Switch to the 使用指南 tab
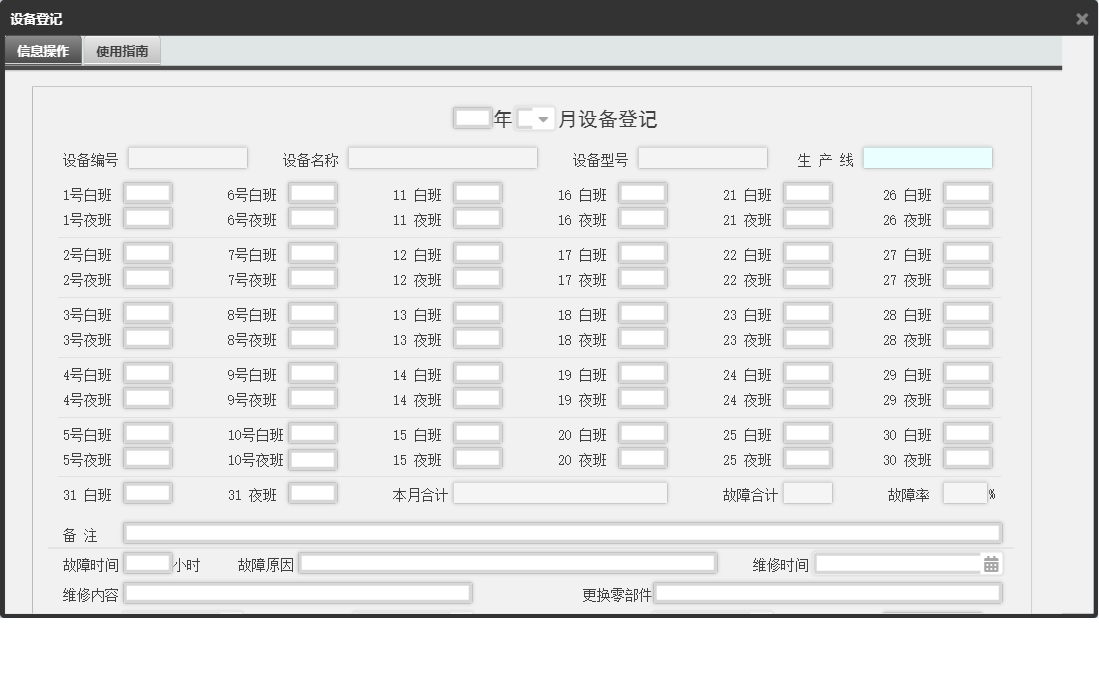Screen dimensions: 1099x699 click(x=121, y=49)
